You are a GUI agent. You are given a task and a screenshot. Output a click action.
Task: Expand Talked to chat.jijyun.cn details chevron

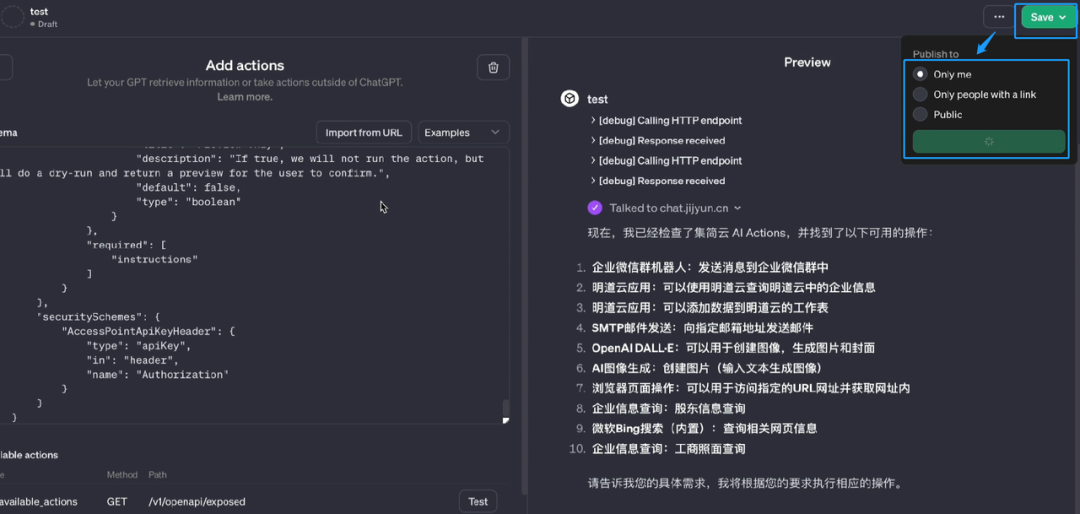[x=738, y=207]
